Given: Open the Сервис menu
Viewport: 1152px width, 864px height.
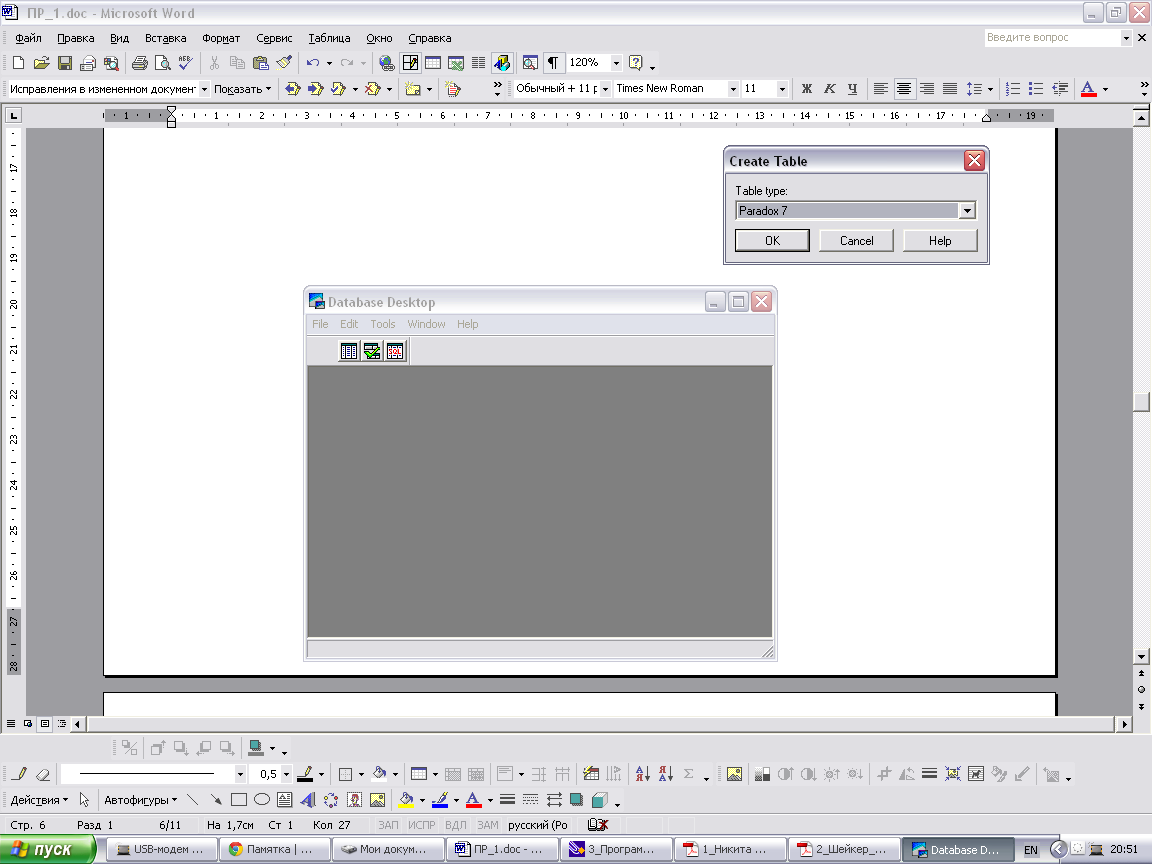Looking at the screenshot, I should point(274,38).
